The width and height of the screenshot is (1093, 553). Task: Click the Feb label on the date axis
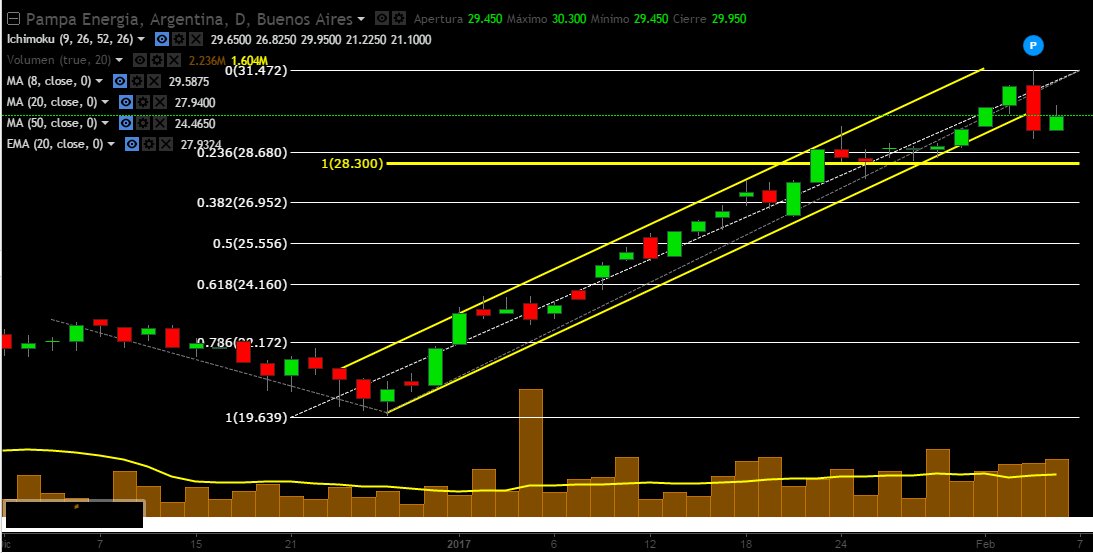(x=984, y=543)
